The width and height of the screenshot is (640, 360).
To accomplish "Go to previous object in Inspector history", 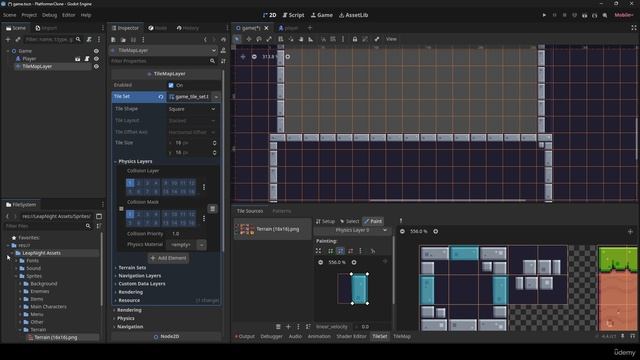I will click(x=205, y=40).
